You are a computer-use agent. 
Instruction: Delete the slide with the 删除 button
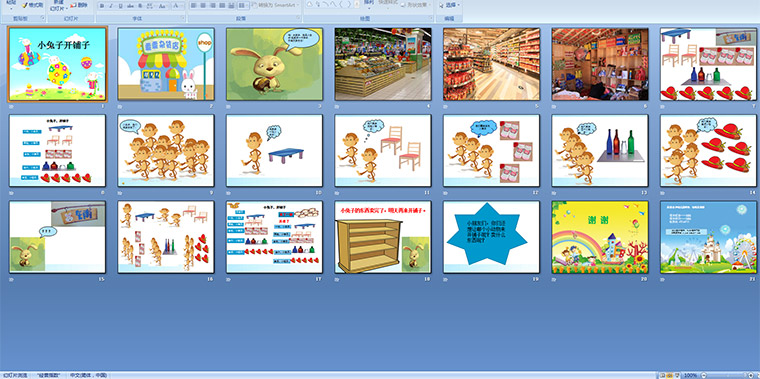79,5
